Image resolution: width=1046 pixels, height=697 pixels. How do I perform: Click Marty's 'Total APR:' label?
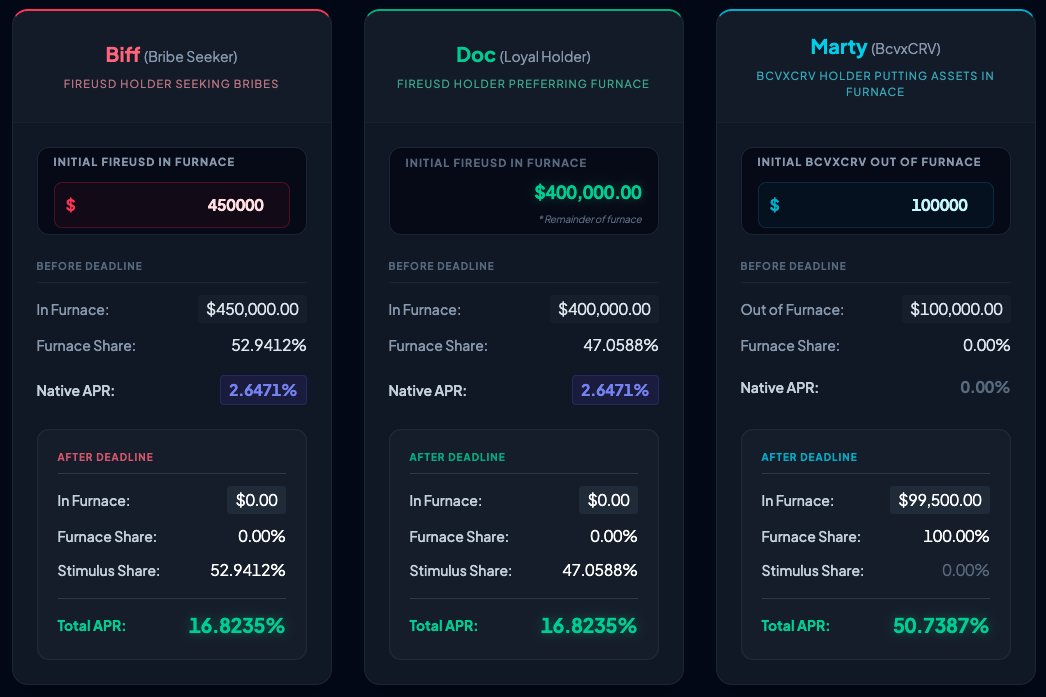(x=795, y=626)
